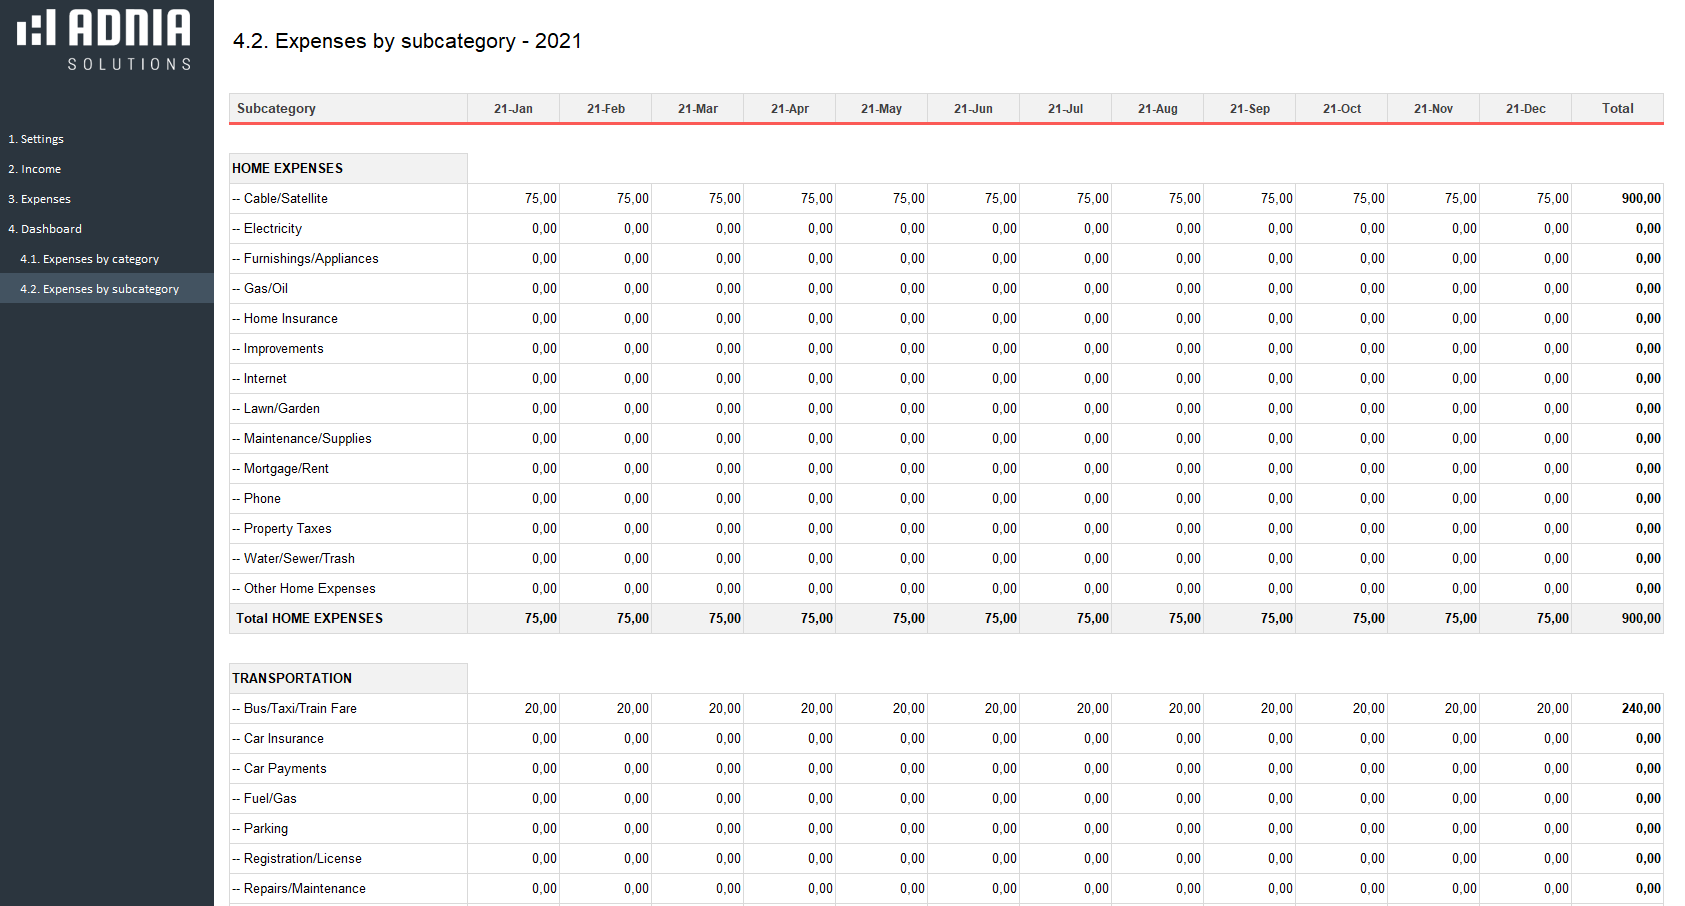Select the TRANSPORTATION section heading

coord(292,678)
